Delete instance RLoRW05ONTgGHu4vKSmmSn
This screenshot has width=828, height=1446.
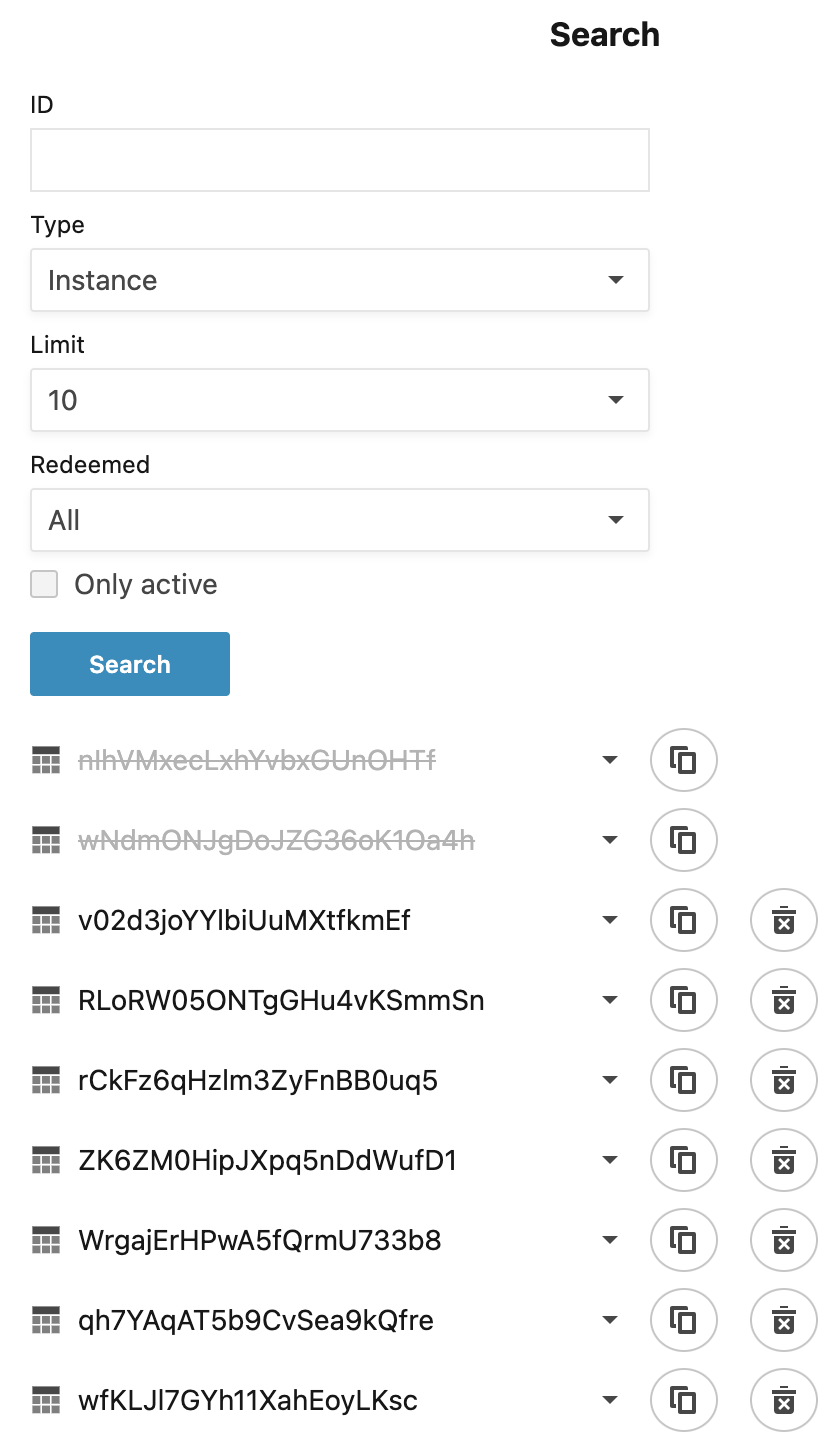pos(784,1000)
